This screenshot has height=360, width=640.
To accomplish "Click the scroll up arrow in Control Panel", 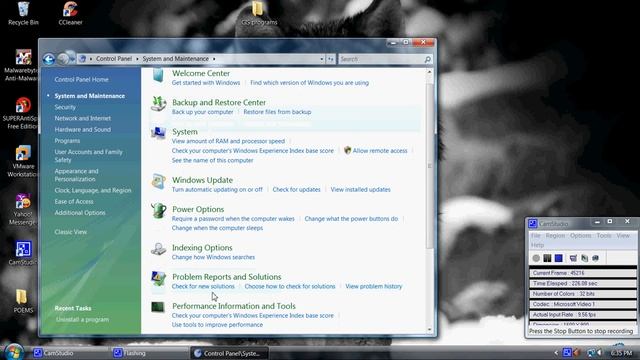I will coord(429,72).
